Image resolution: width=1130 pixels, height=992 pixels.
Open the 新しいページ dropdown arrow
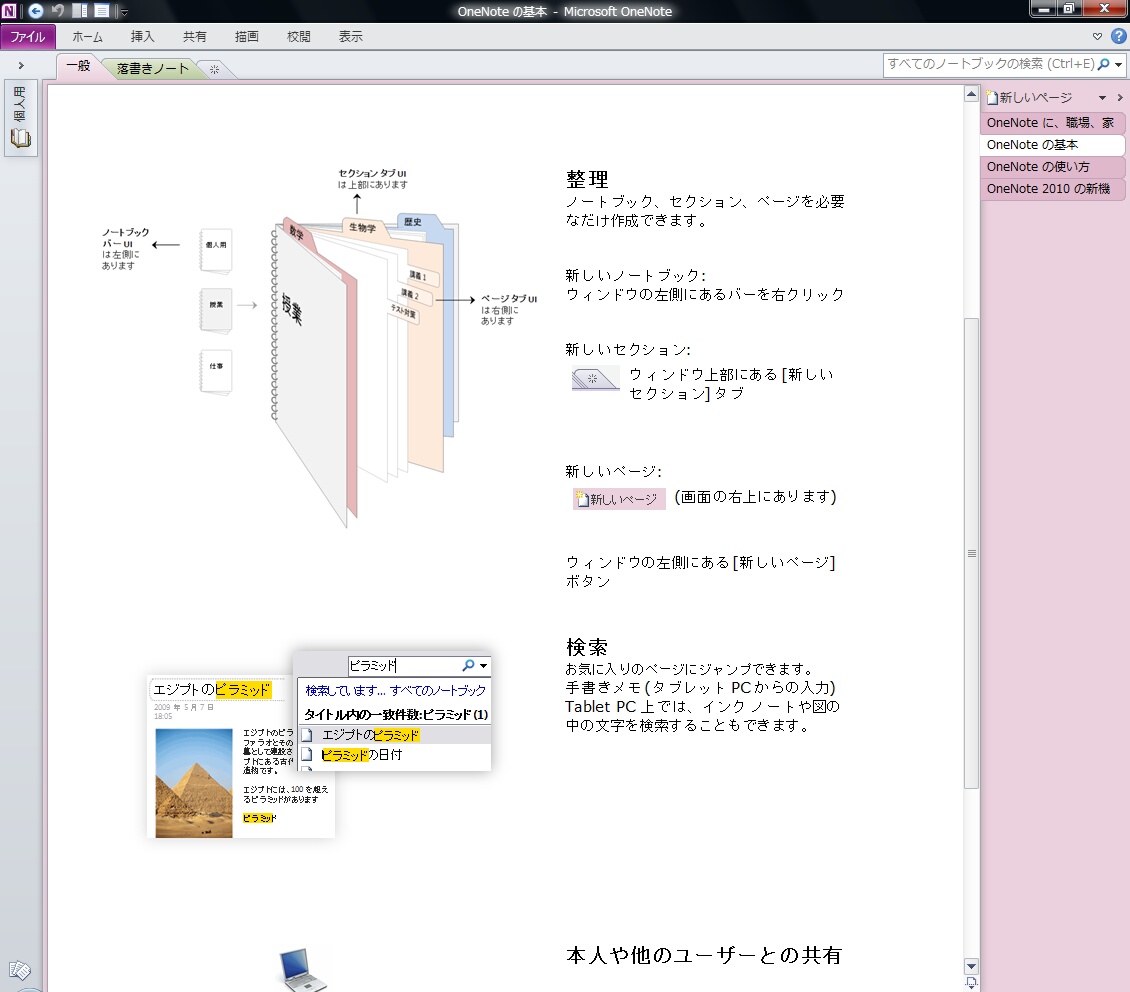click(1102, 98)
